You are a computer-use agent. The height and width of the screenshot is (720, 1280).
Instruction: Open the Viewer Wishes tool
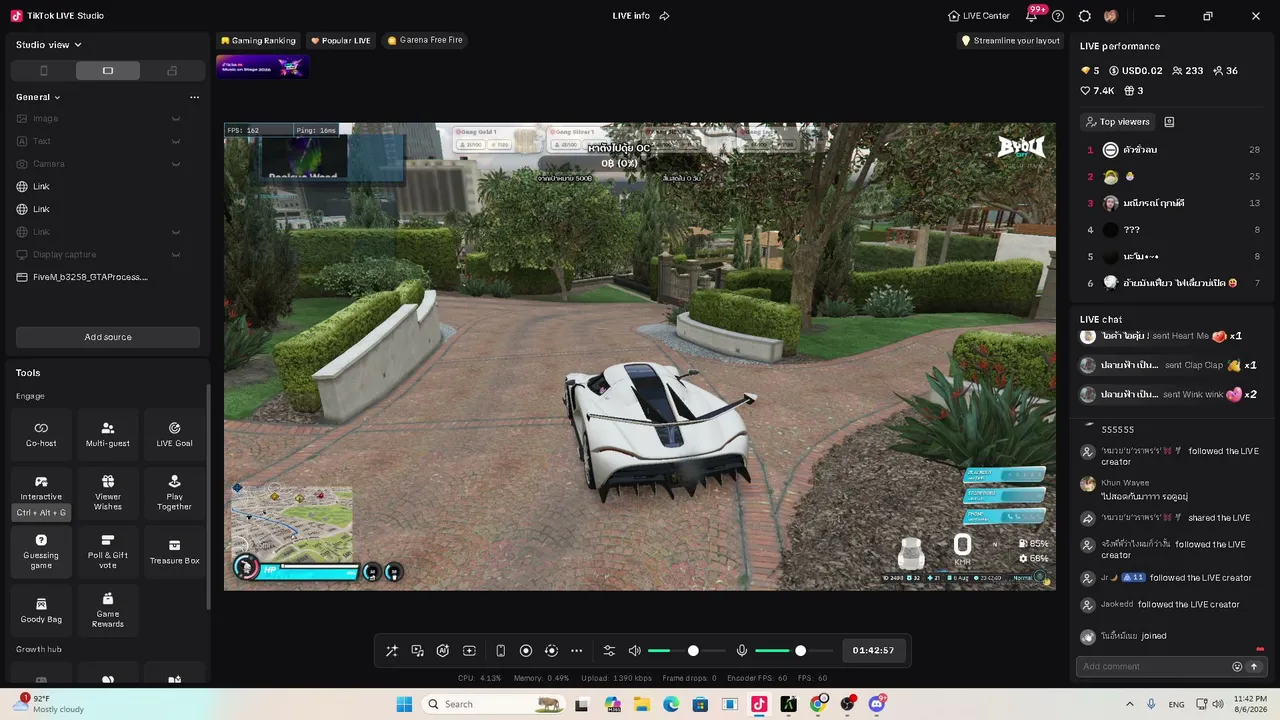tap(108, 493)
